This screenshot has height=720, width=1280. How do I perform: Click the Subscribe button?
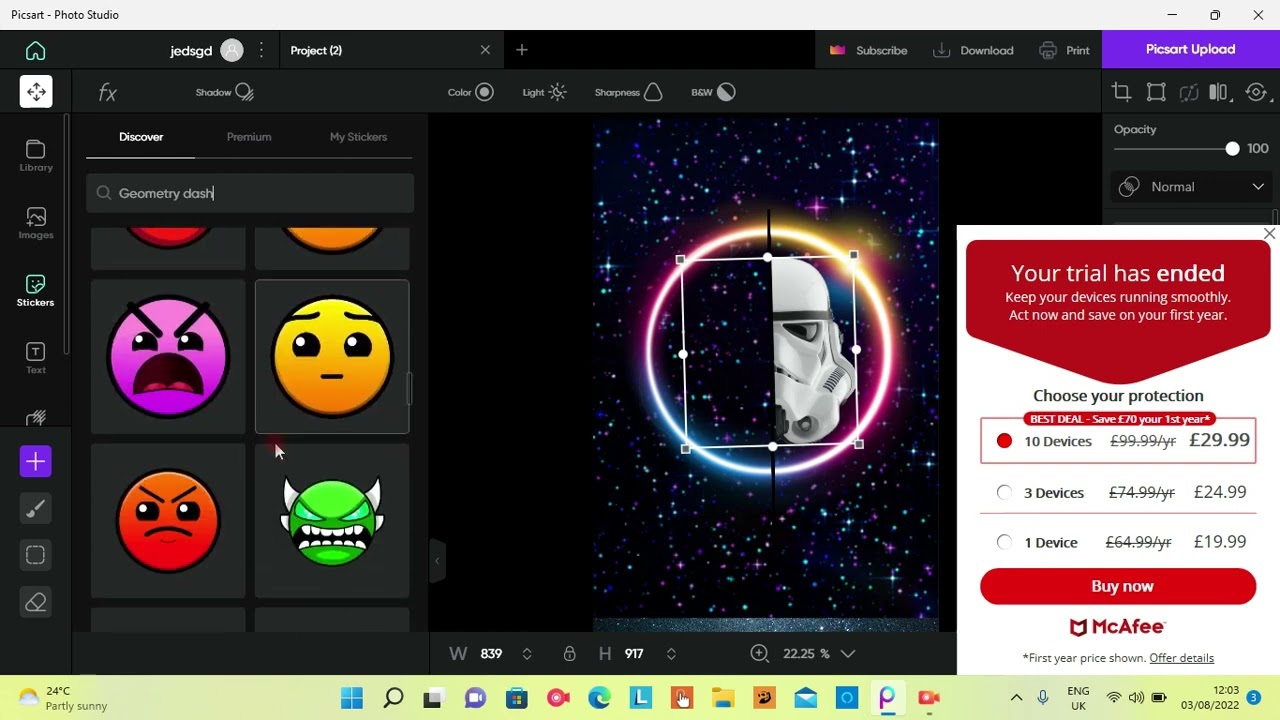[x=869, y=50]
